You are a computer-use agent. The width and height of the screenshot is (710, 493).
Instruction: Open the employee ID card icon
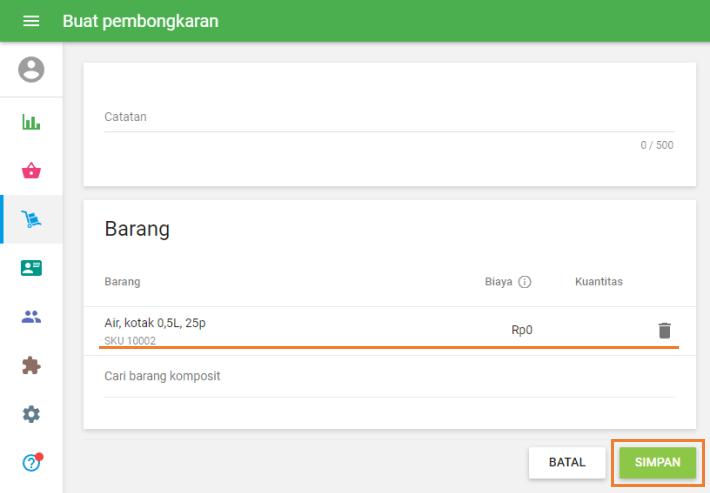31,268
